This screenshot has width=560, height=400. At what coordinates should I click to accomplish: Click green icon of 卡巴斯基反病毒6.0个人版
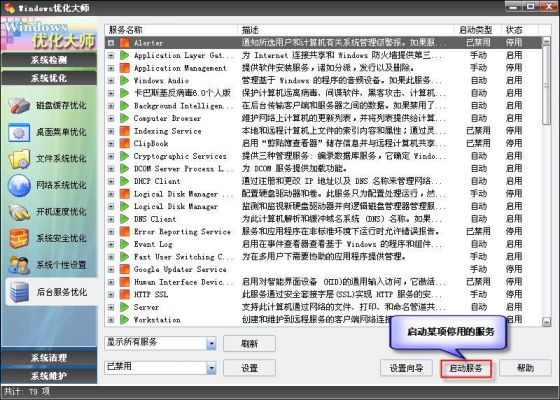point(125,93)
